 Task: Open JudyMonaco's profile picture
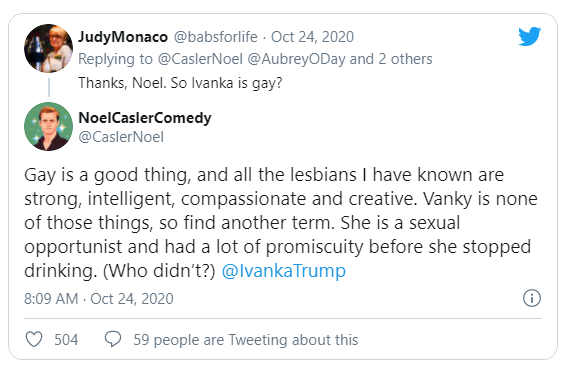(x=48, y=48)
